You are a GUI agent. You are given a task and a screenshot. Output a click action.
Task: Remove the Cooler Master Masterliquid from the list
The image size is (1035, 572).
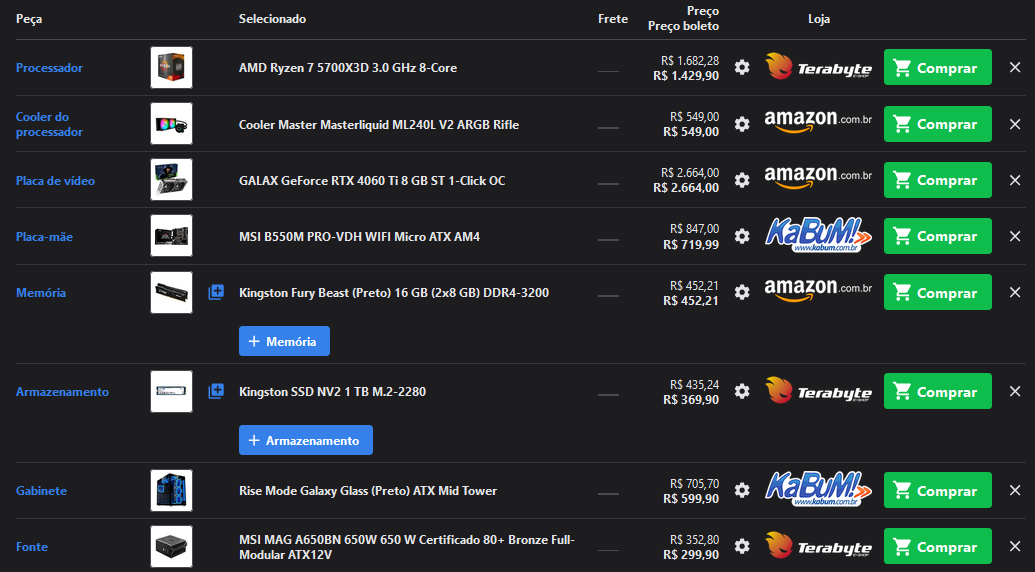1015,124
